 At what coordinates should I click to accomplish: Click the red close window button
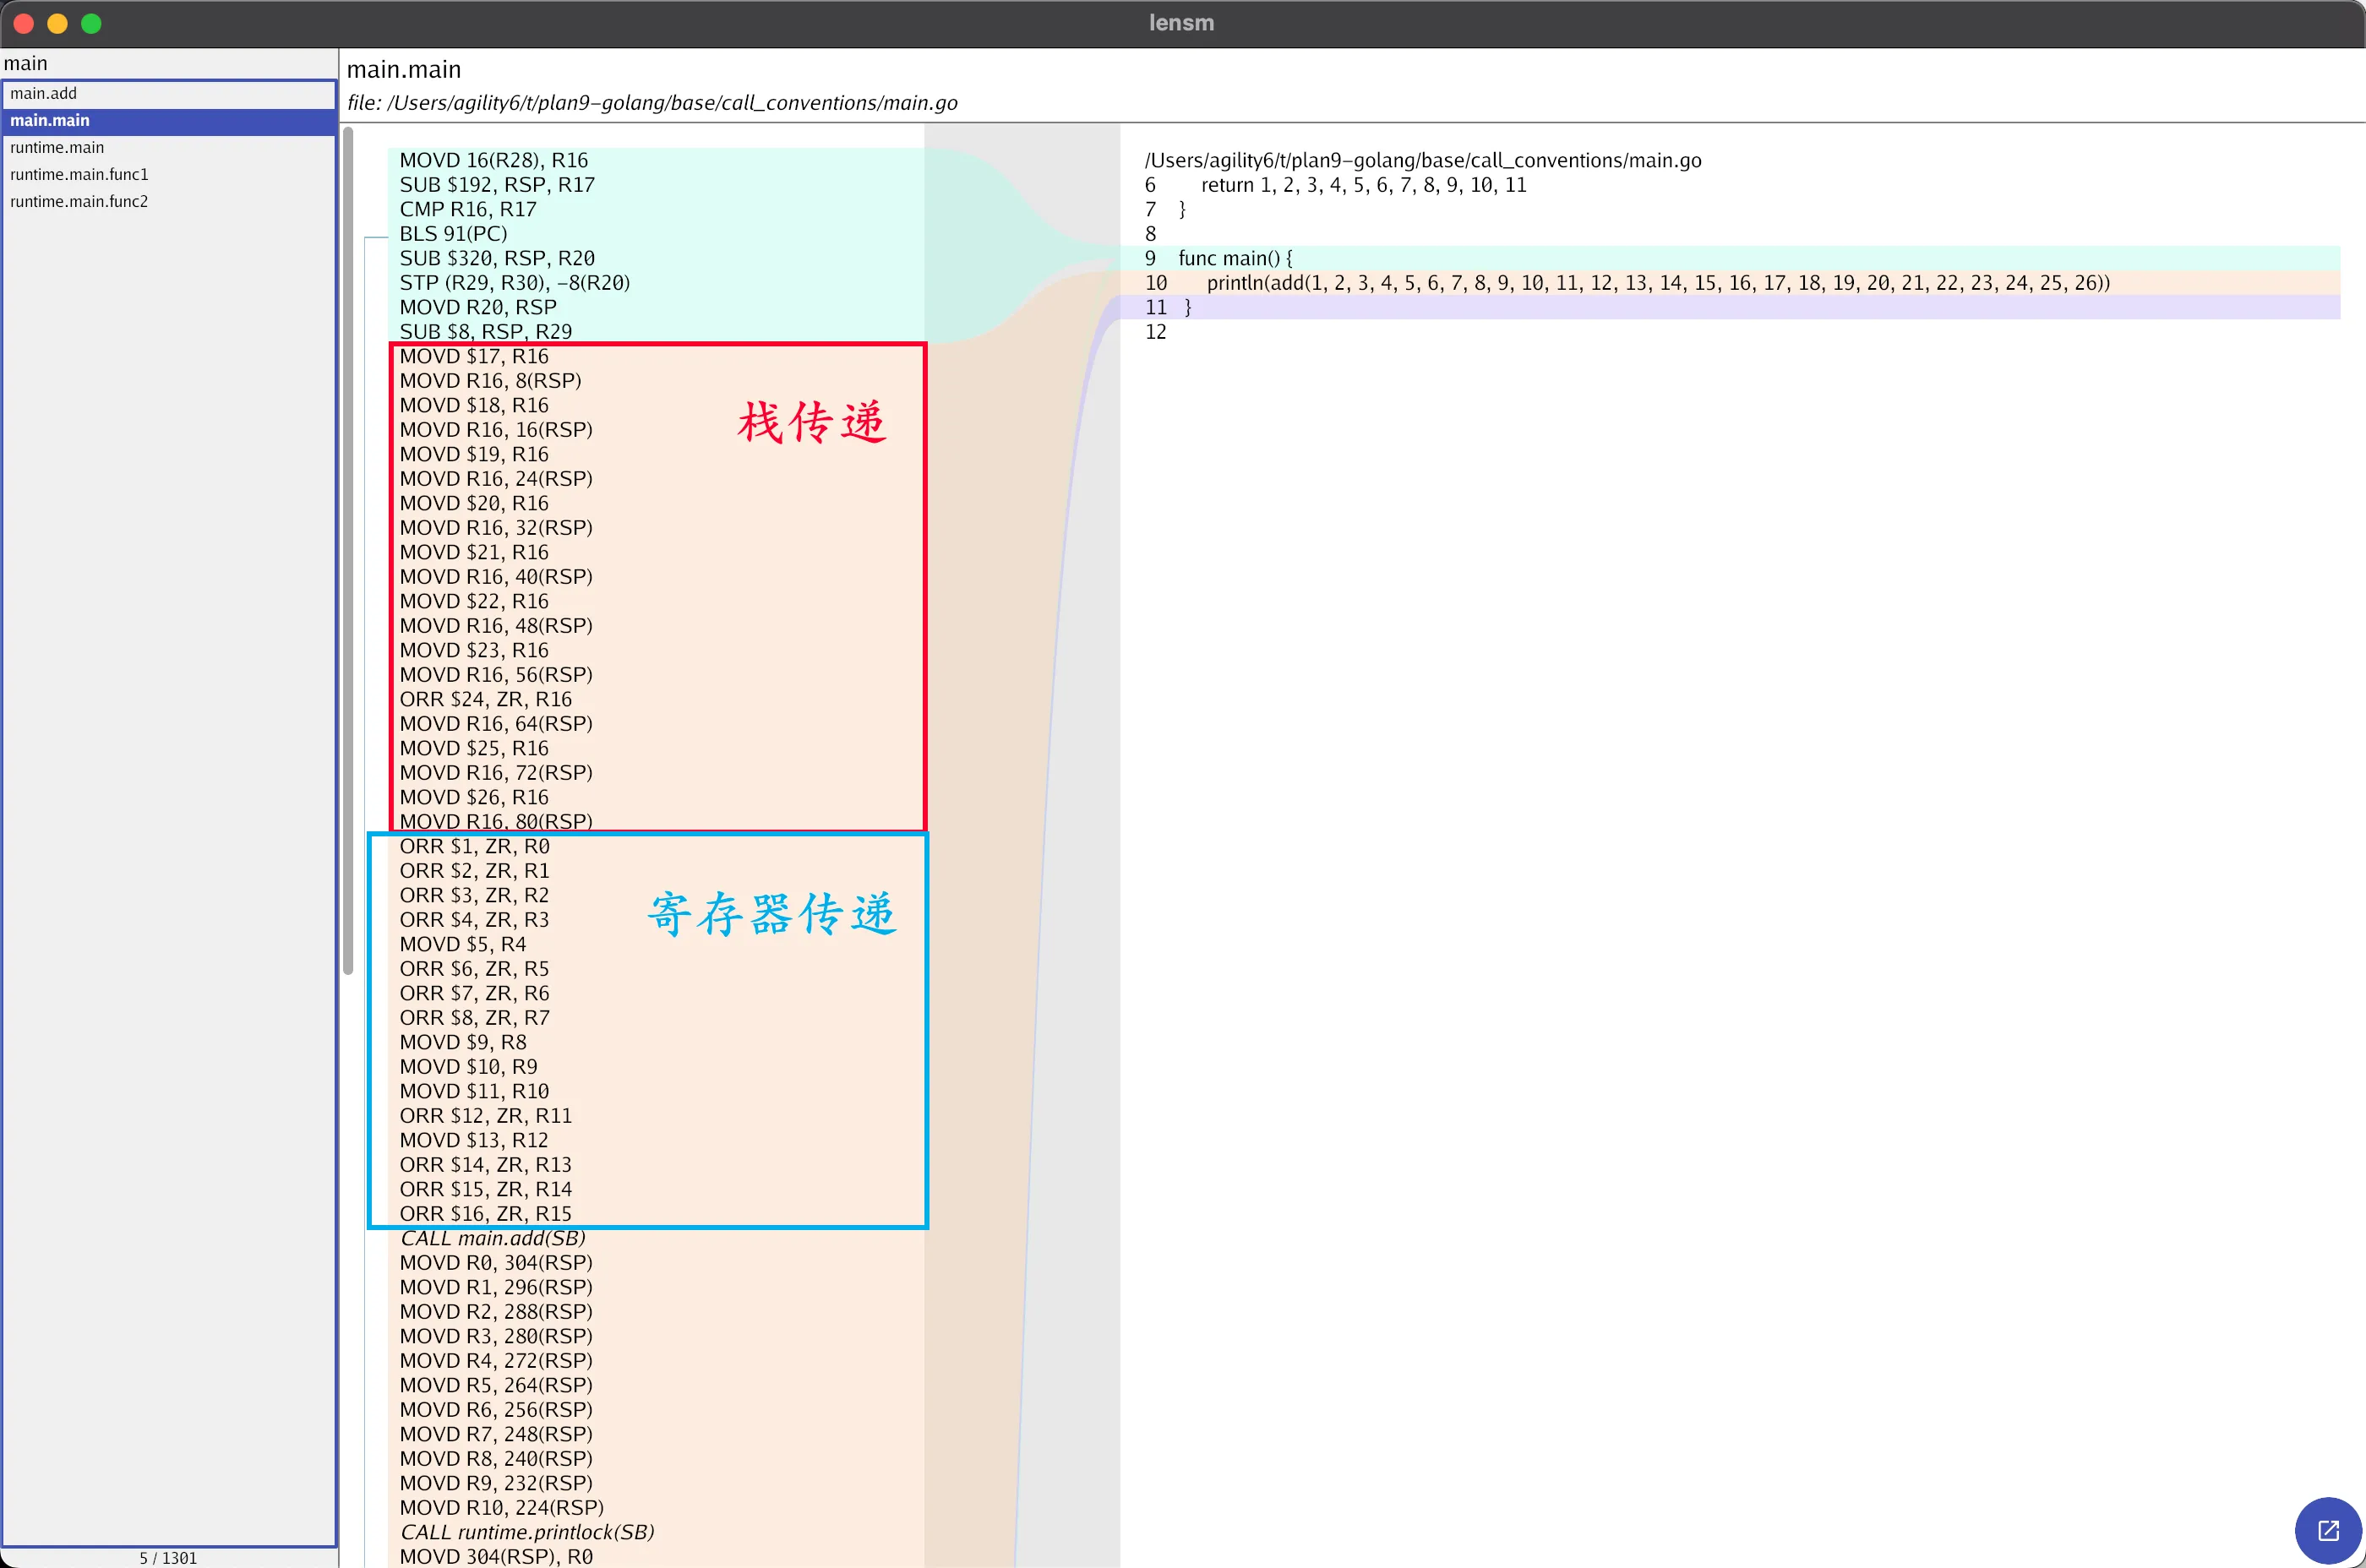point(24,23)
